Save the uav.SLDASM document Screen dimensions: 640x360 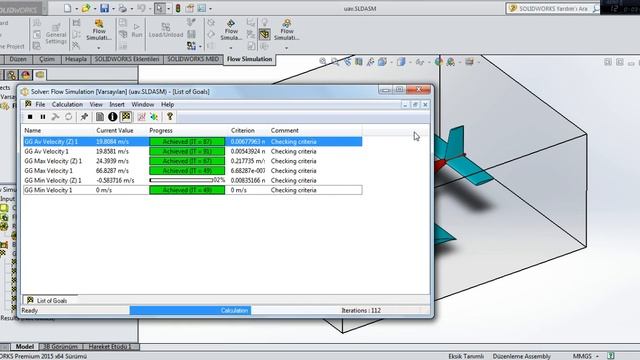click(104, 8)
